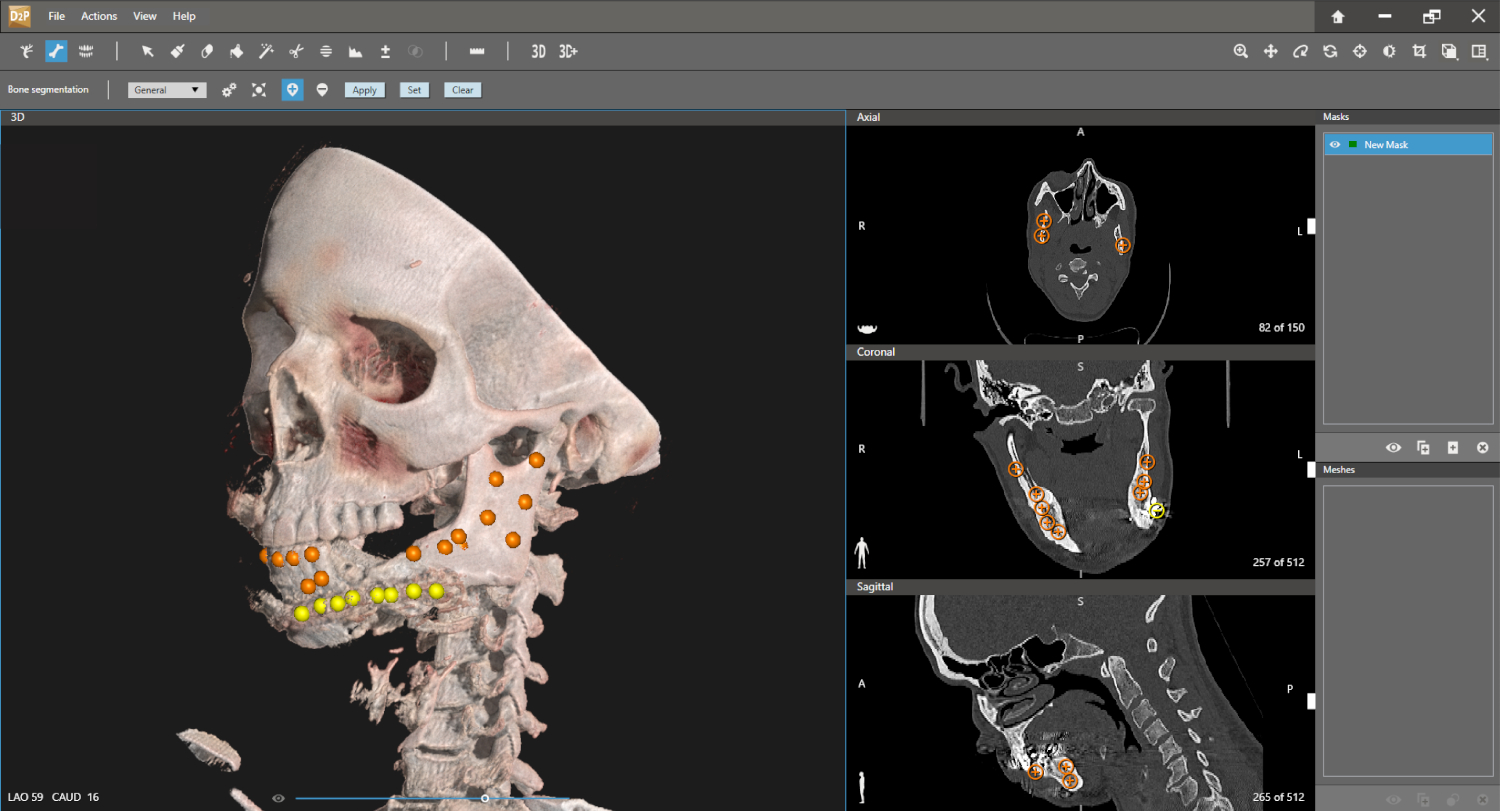The image size is (1500, 811).
Task: Open the layout selector dropdown
Action: click(x=1479, y=51)
